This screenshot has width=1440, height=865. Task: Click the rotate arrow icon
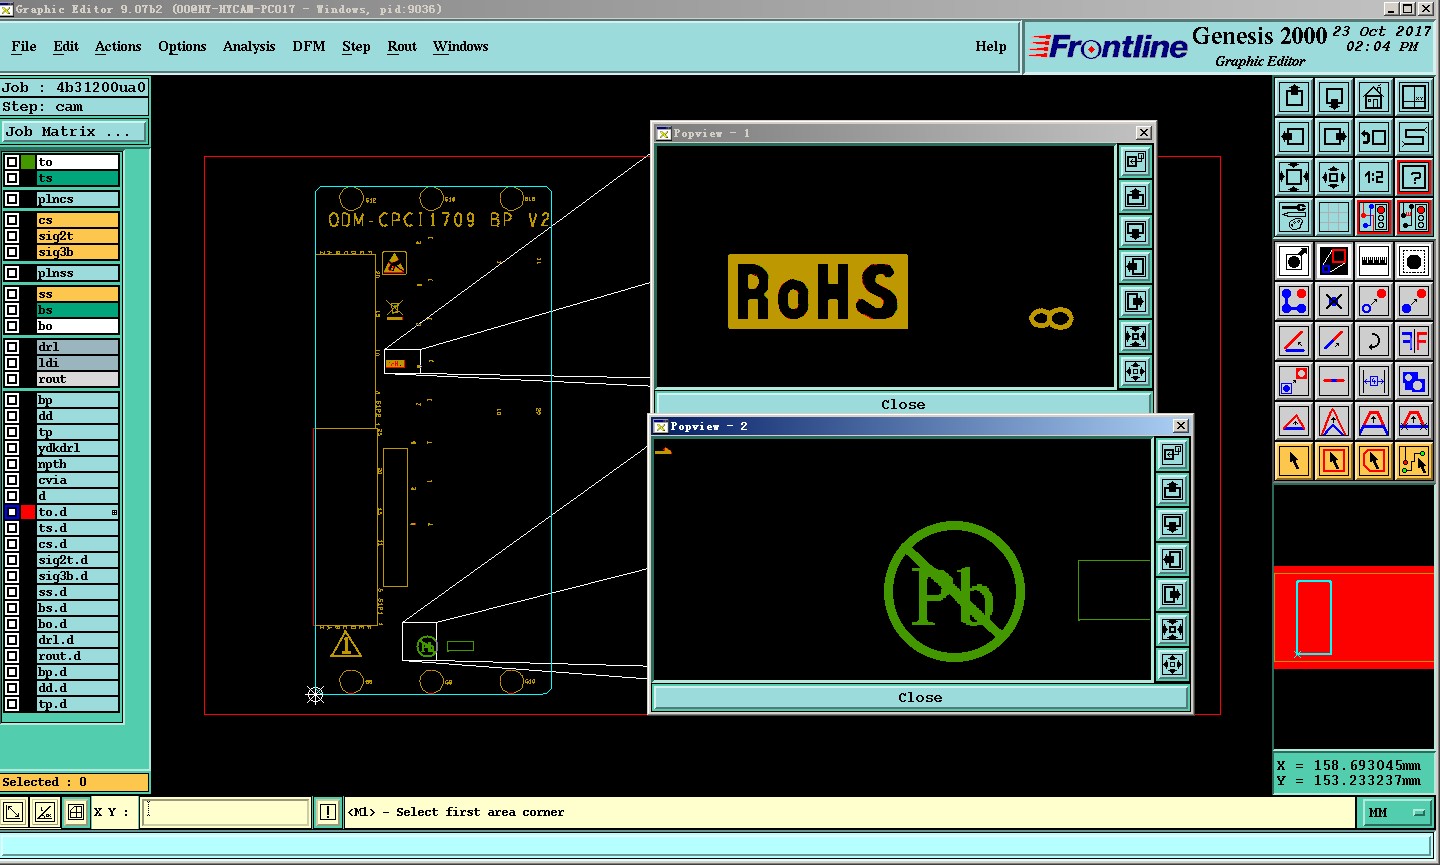click(1374, 341)
